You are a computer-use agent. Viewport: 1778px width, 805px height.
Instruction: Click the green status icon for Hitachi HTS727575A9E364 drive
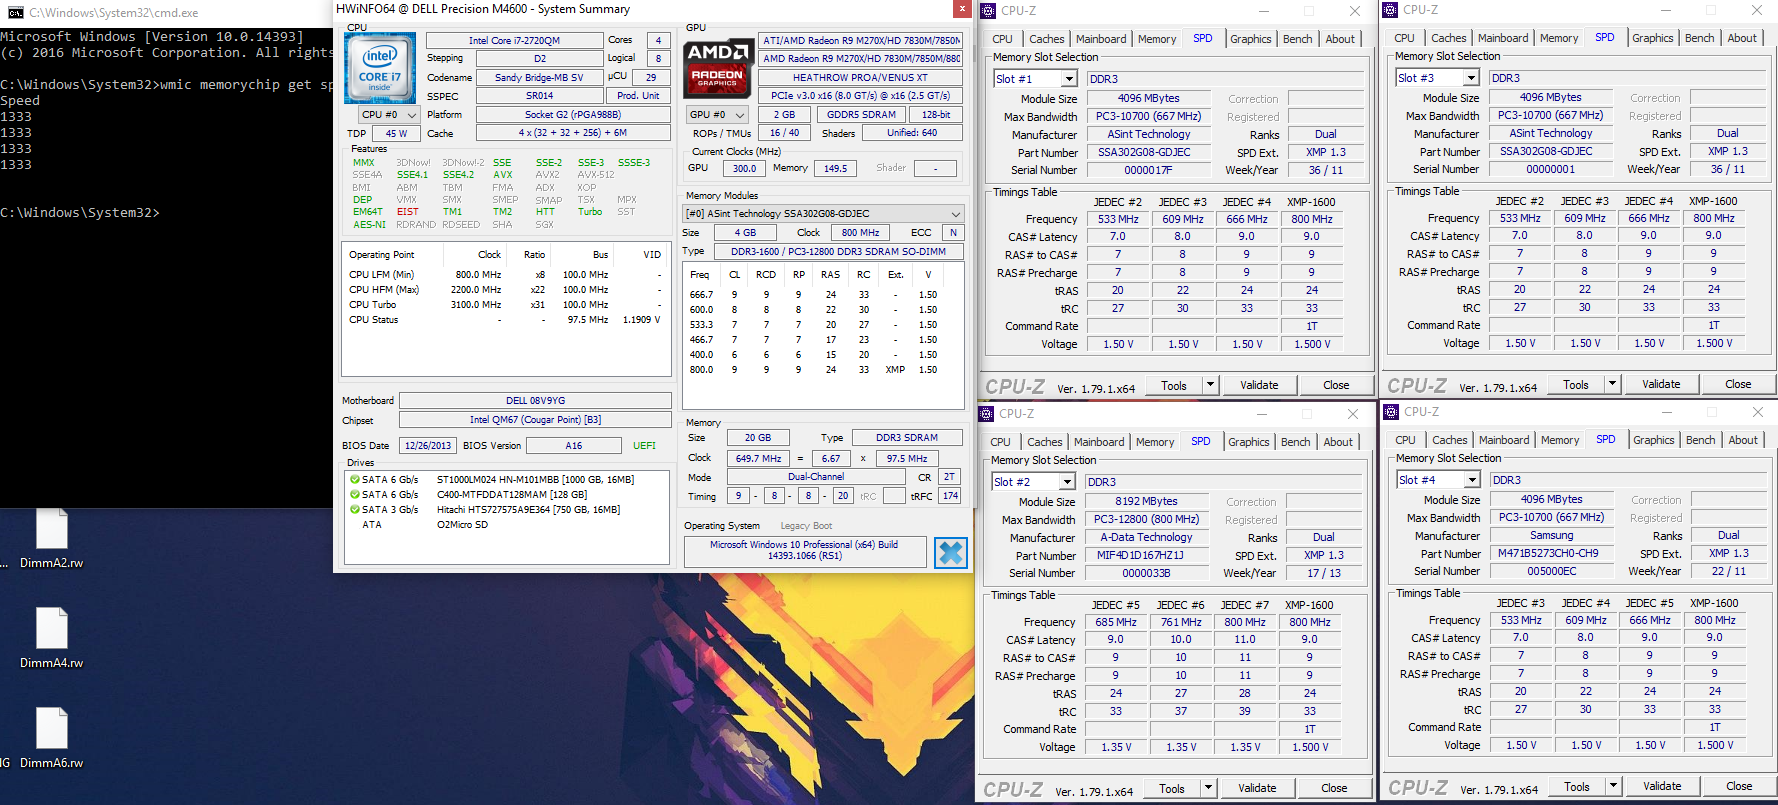[354, 510]
